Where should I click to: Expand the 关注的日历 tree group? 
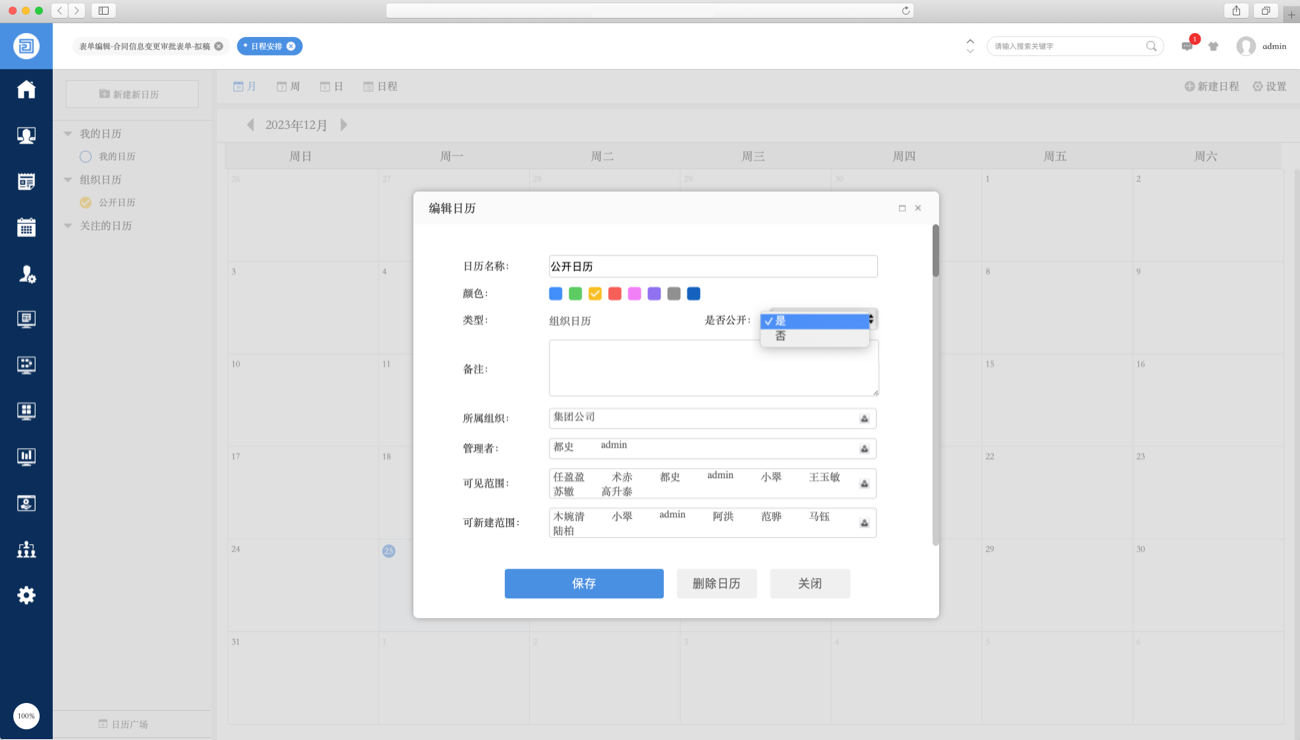pos(69,226)
